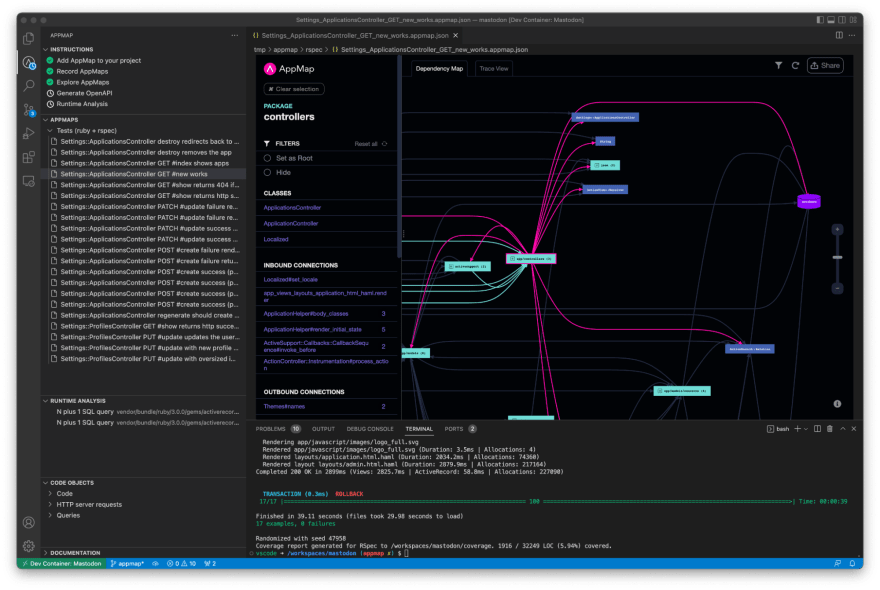The height and width of the screenshot is (590, 880).
Task: Open the new terminal launch dropdown
Action: (806, 429)
